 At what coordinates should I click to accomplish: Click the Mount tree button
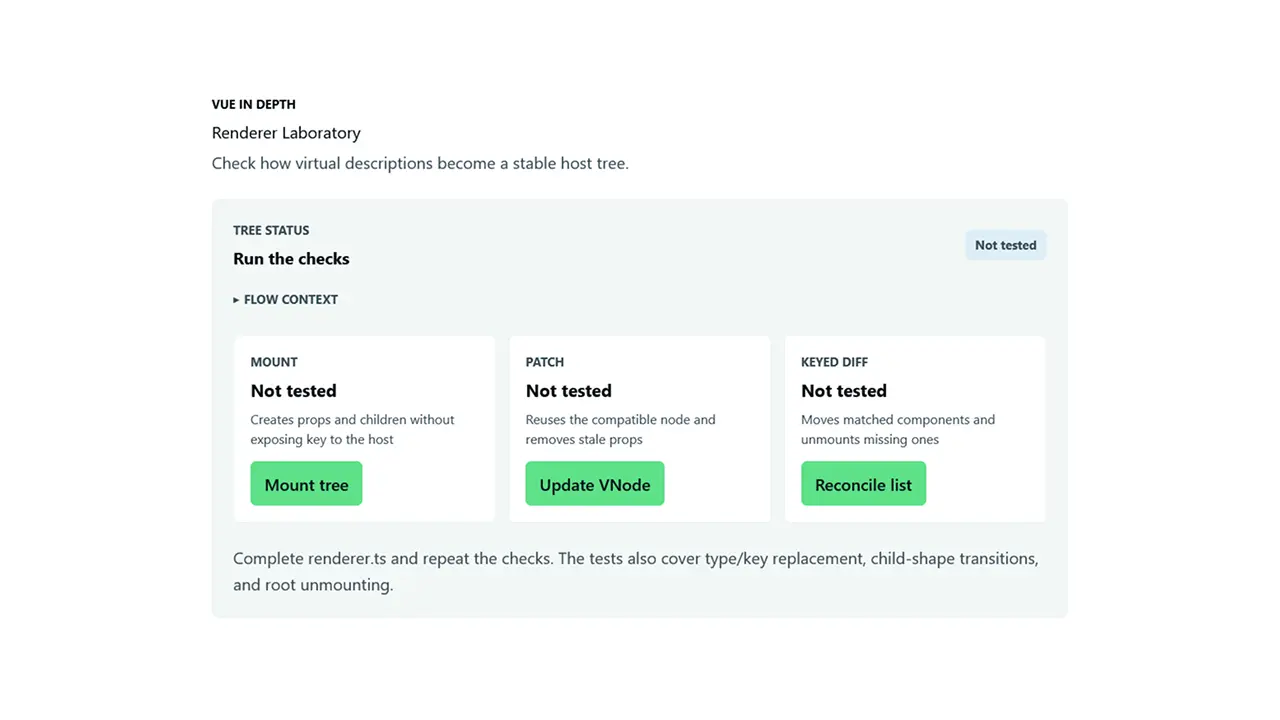click(306, 484)
